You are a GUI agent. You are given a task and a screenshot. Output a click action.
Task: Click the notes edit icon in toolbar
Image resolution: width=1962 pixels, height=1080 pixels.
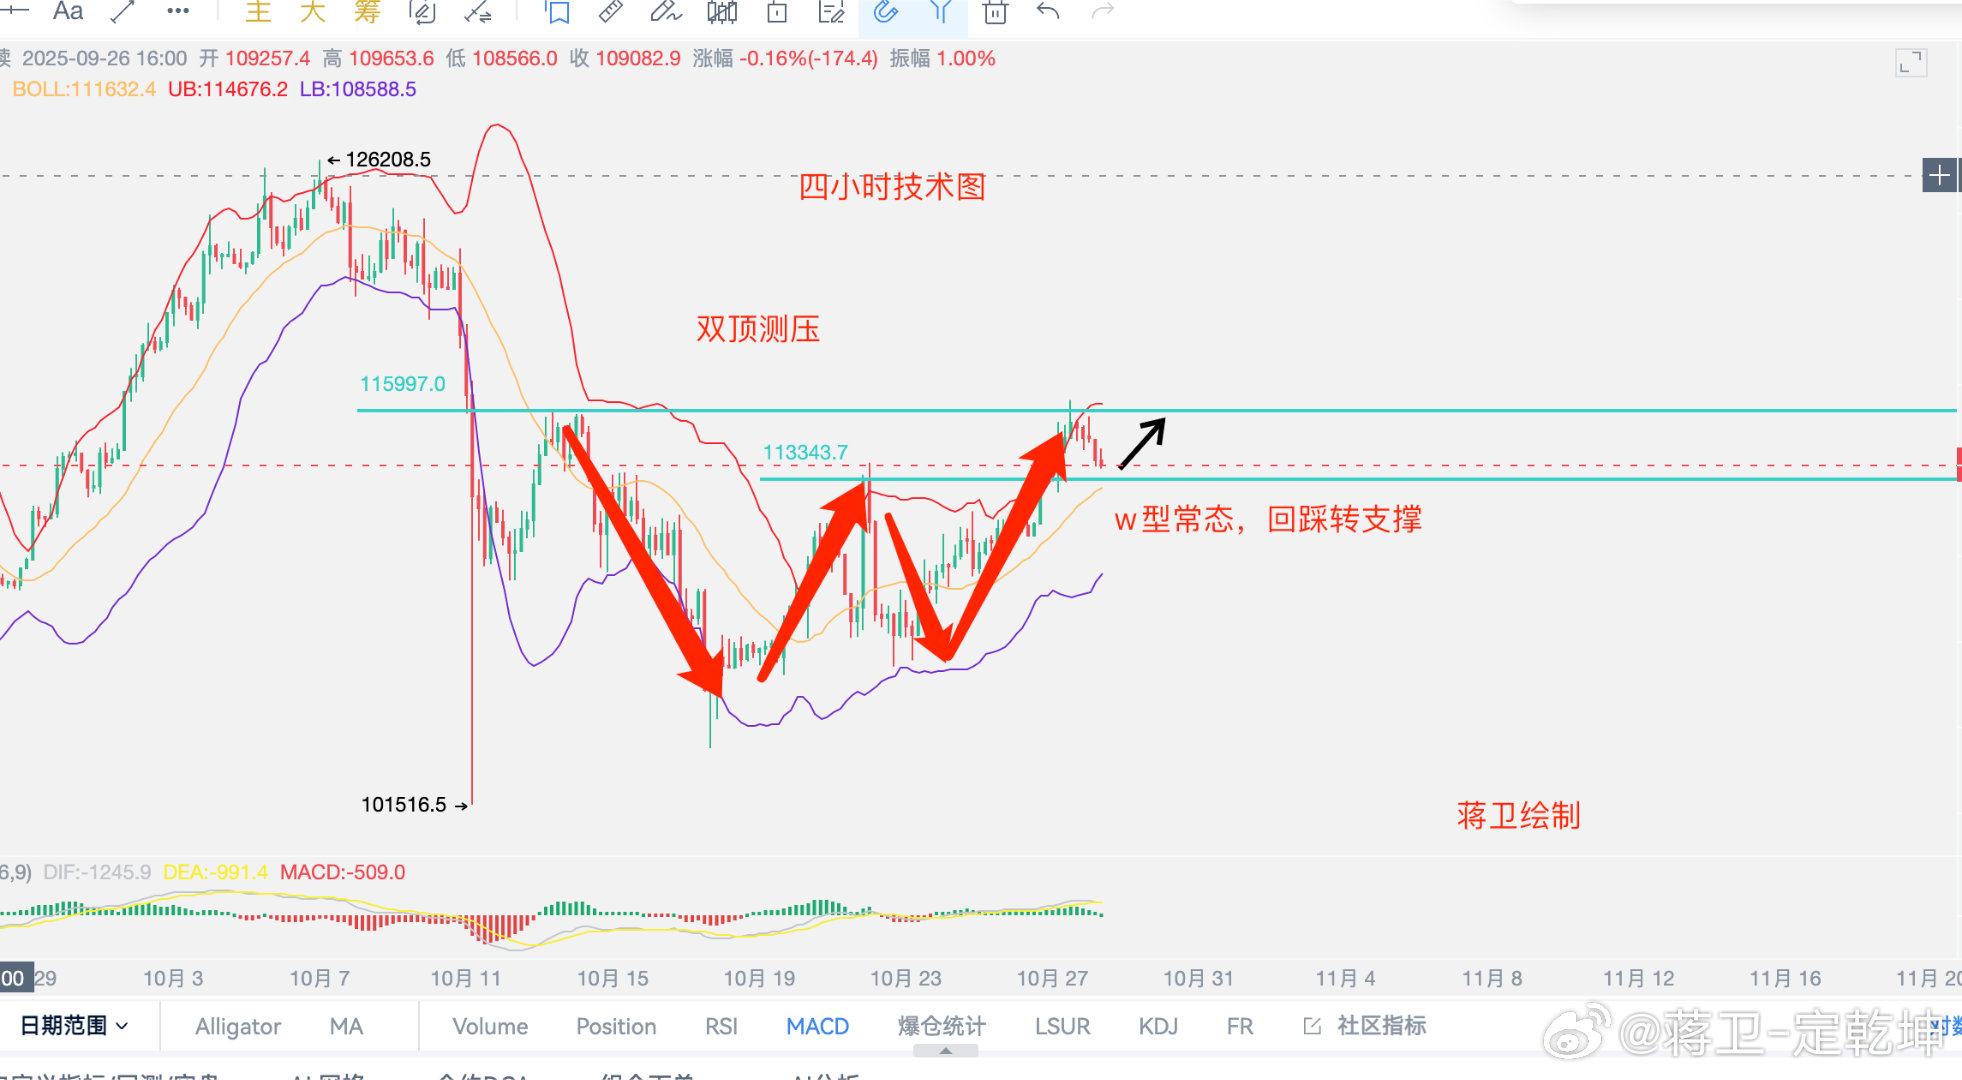pyautogui.click(x=831, y=13)
